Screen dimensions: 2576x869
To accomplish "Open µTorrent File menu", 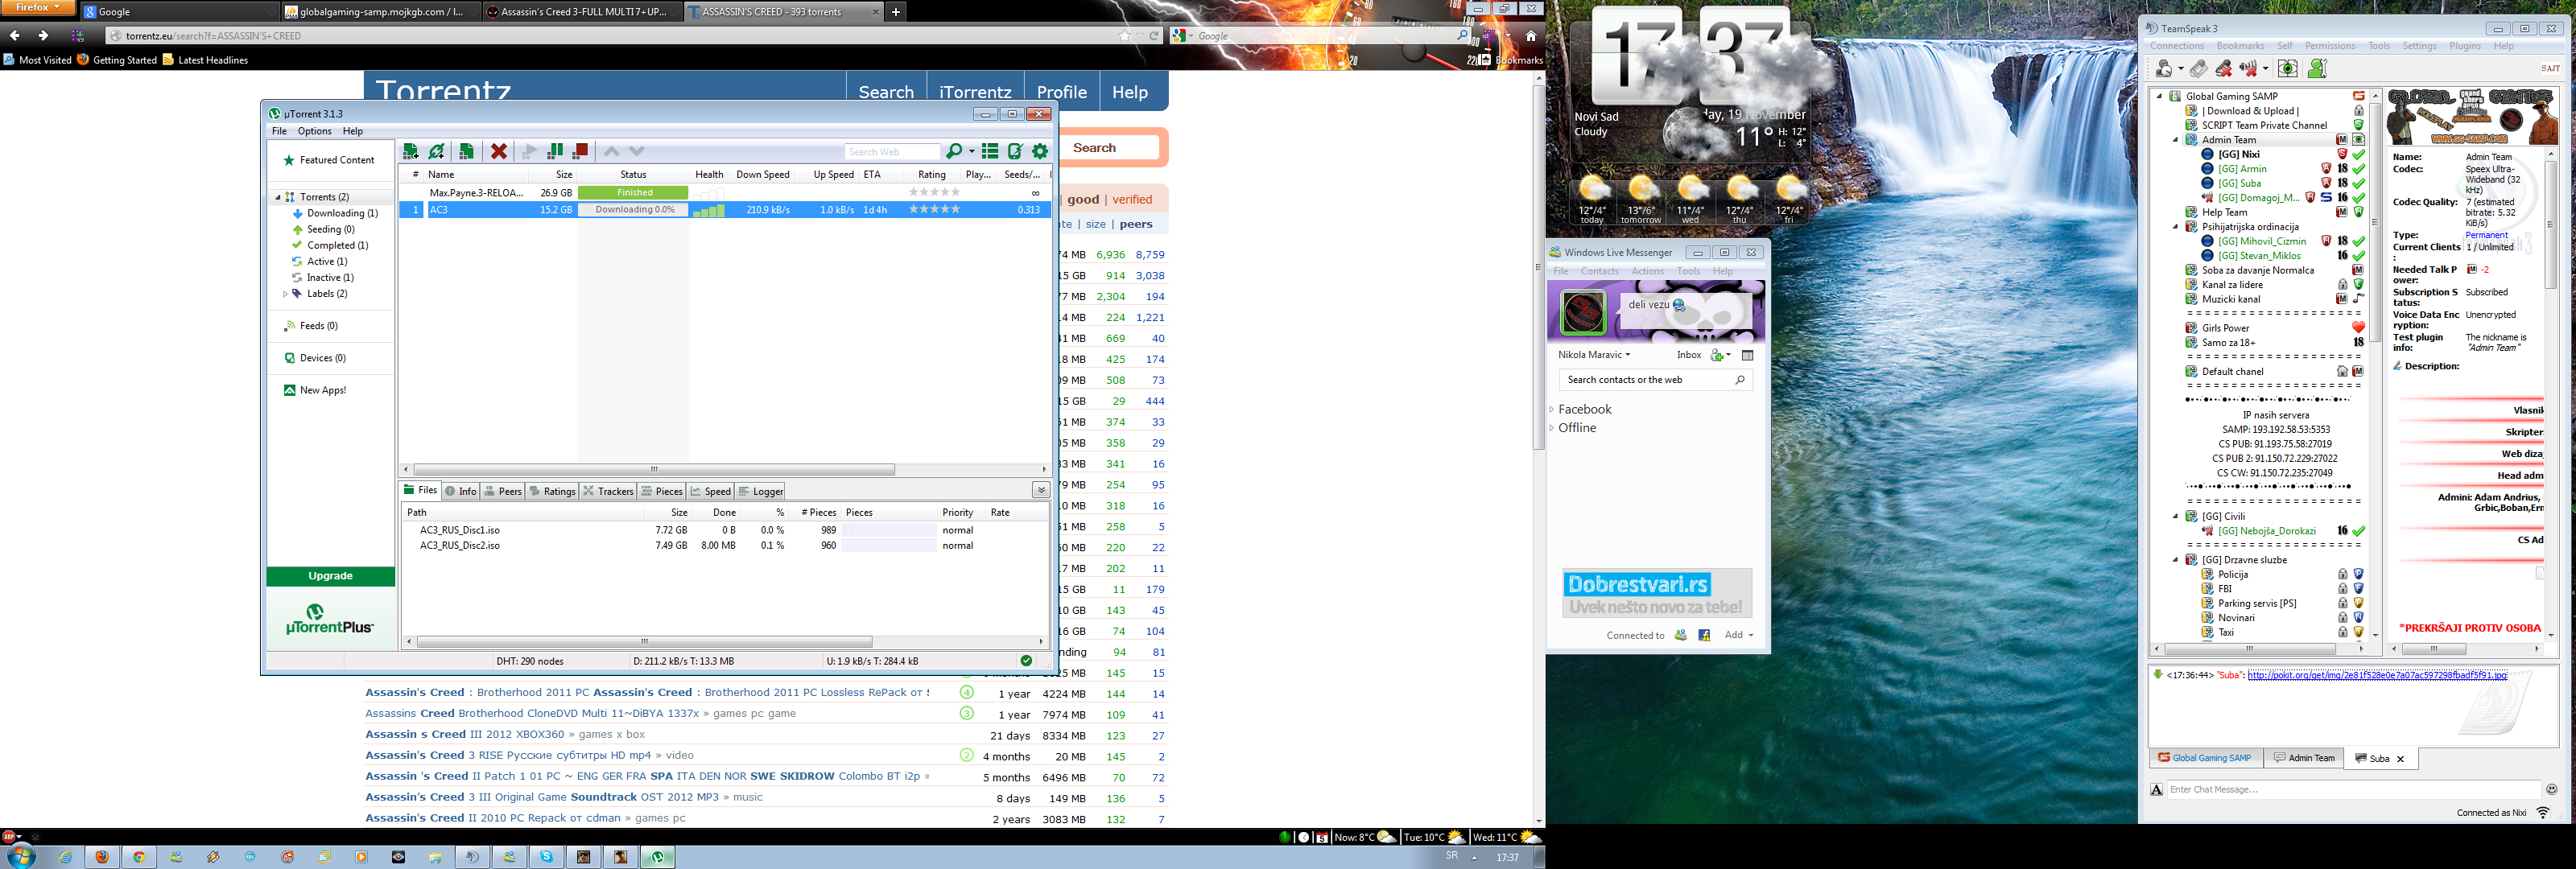I will [x=279, y=131].
